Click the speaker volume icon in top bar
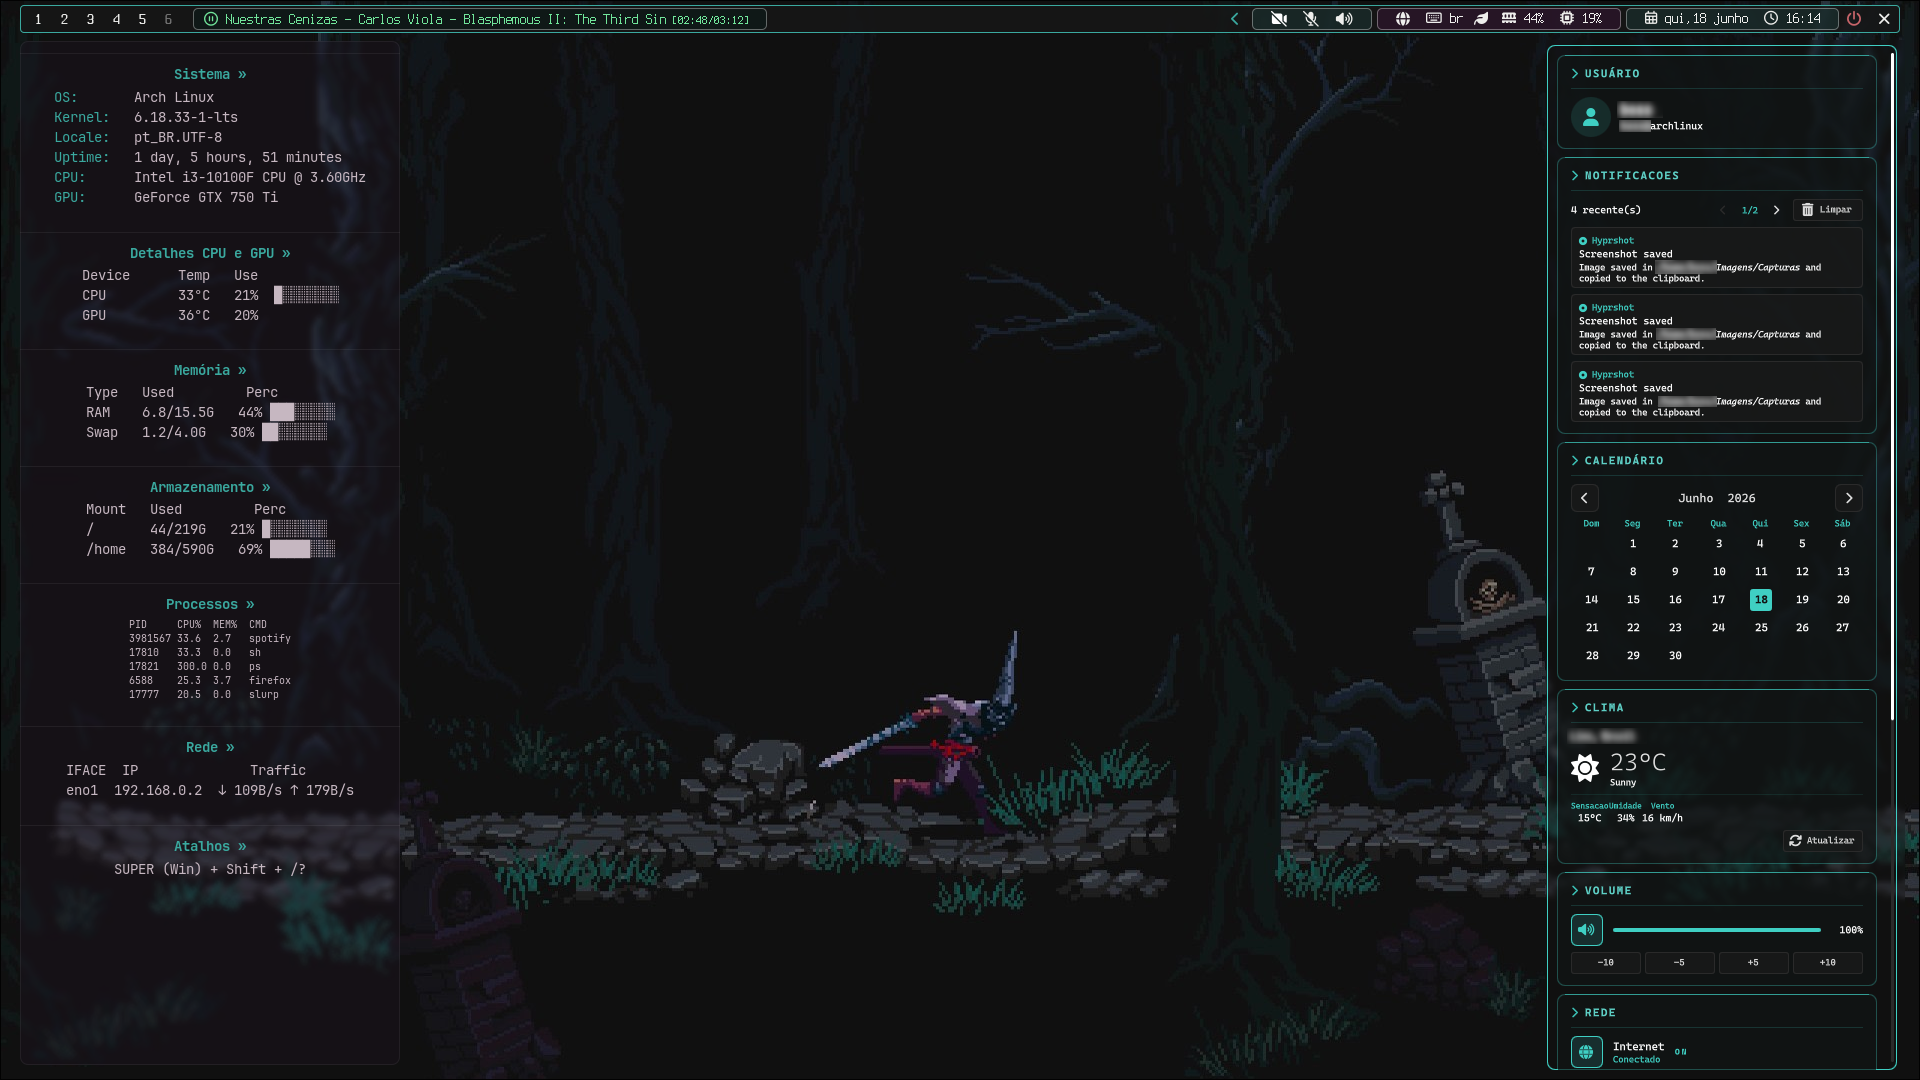This screenshot has height=1080, width=1920. coord(1344,19)
